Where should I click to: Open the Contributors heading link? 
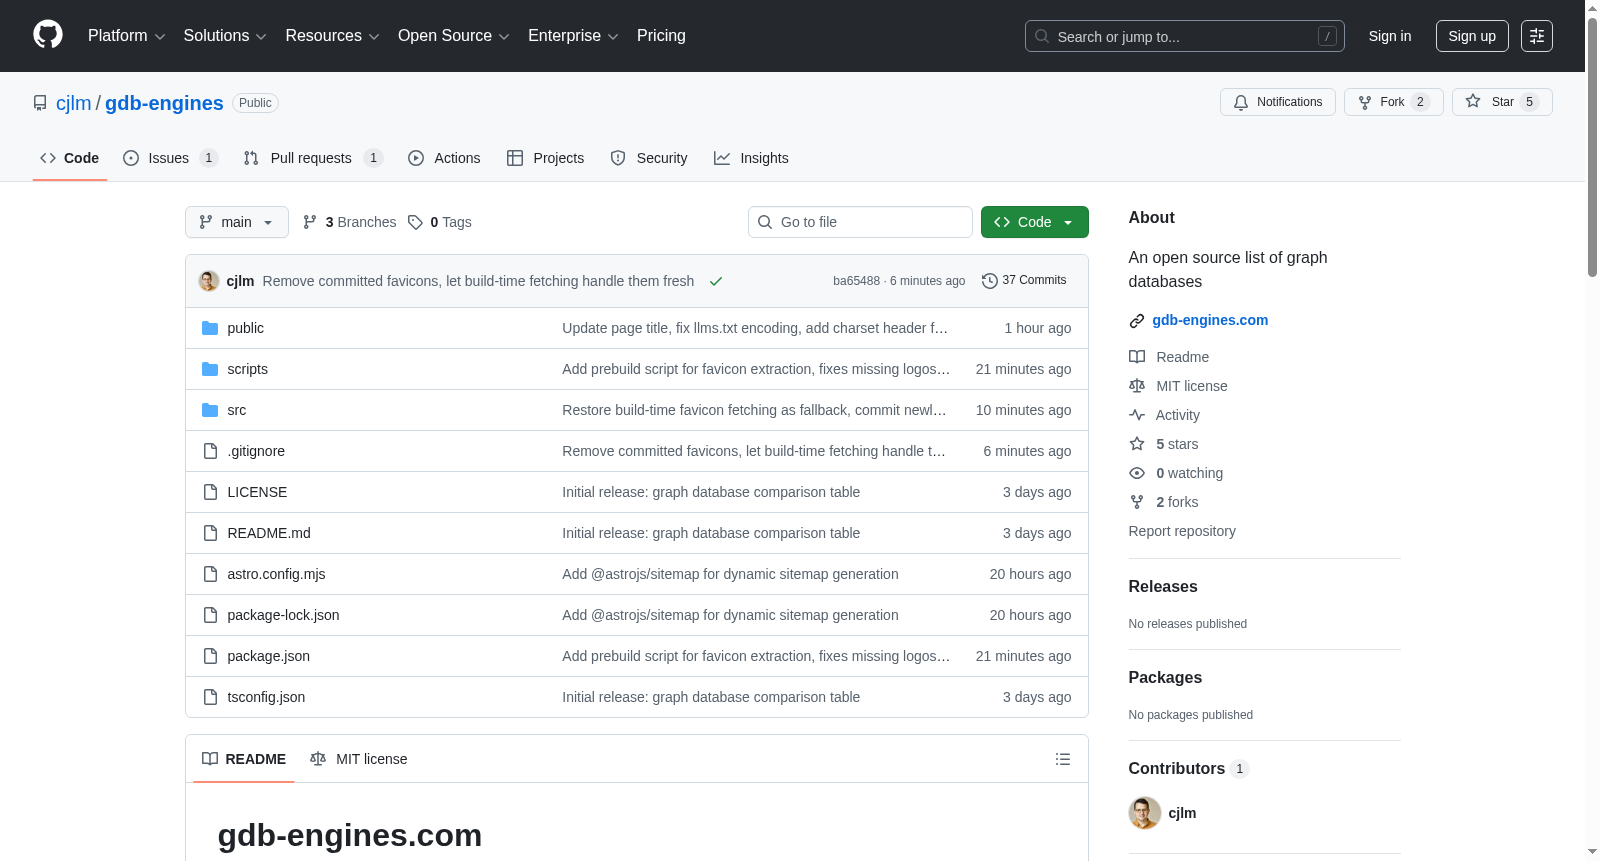point(1188,769)
